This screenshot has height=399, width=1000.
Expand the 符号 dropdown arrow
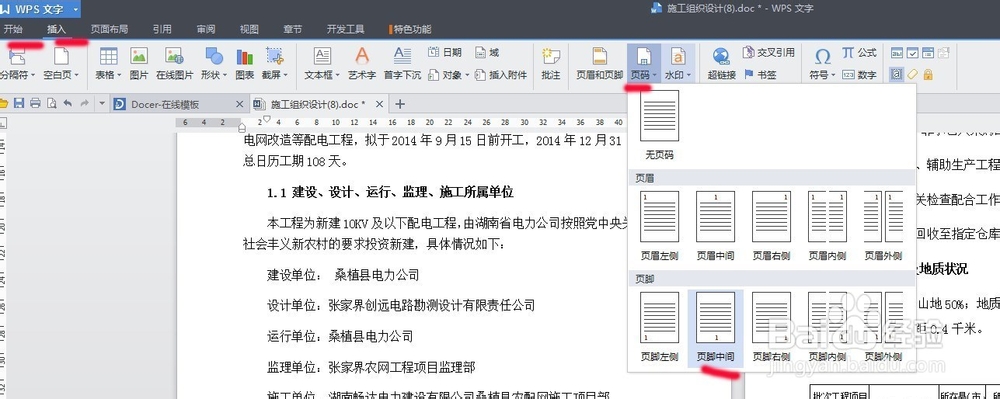834,75
